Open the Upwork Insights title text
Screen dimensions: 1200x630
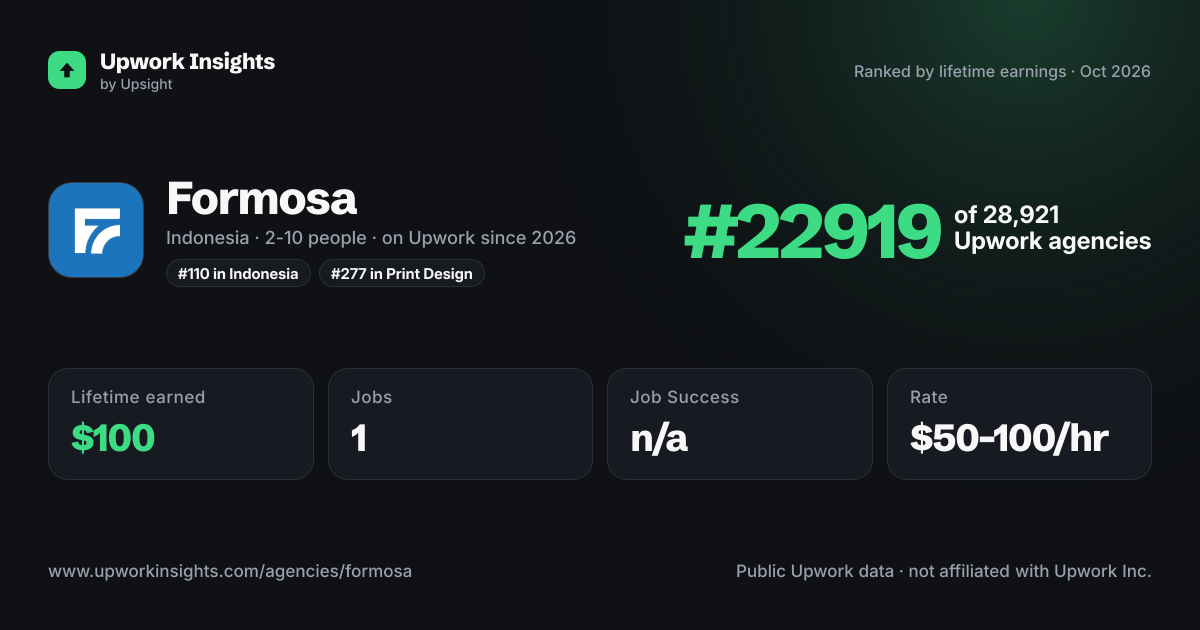click(x=187, y=61)
